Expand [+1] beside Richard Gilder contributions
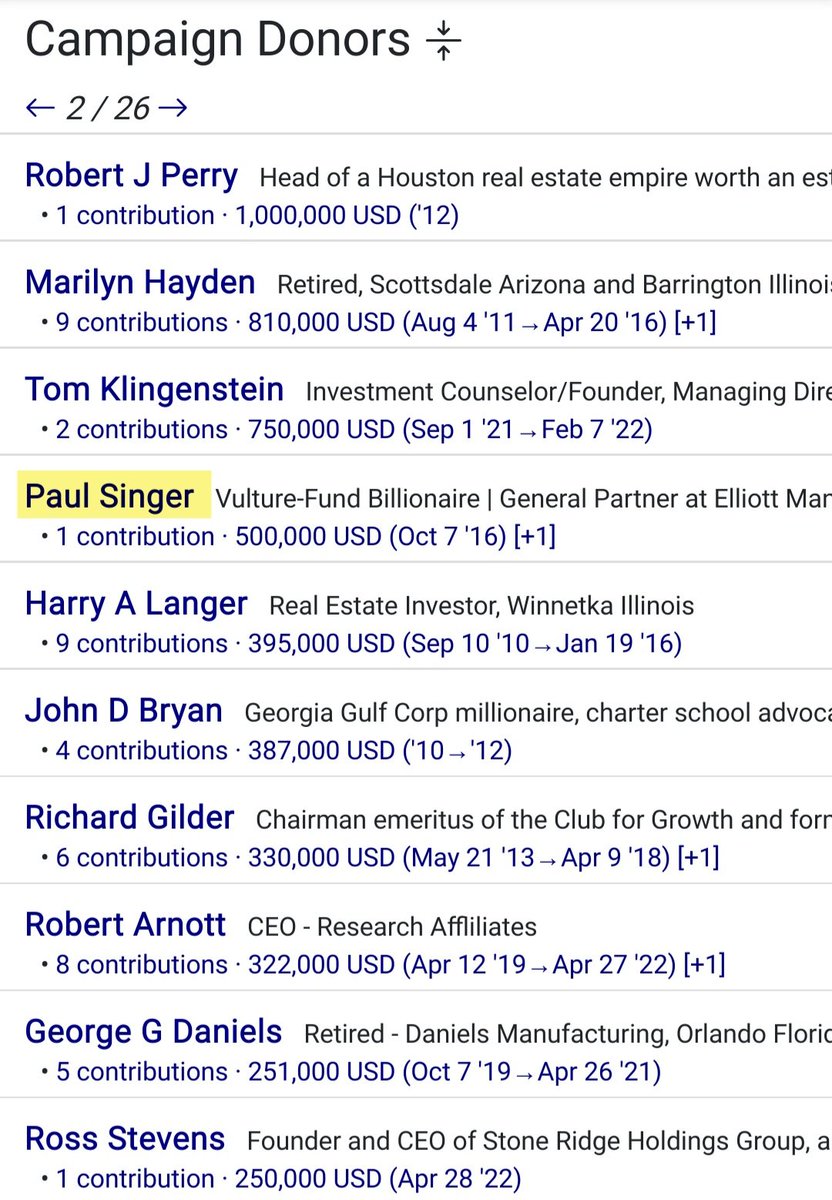This screenshot has width=832, height=1200. point(698,858)
